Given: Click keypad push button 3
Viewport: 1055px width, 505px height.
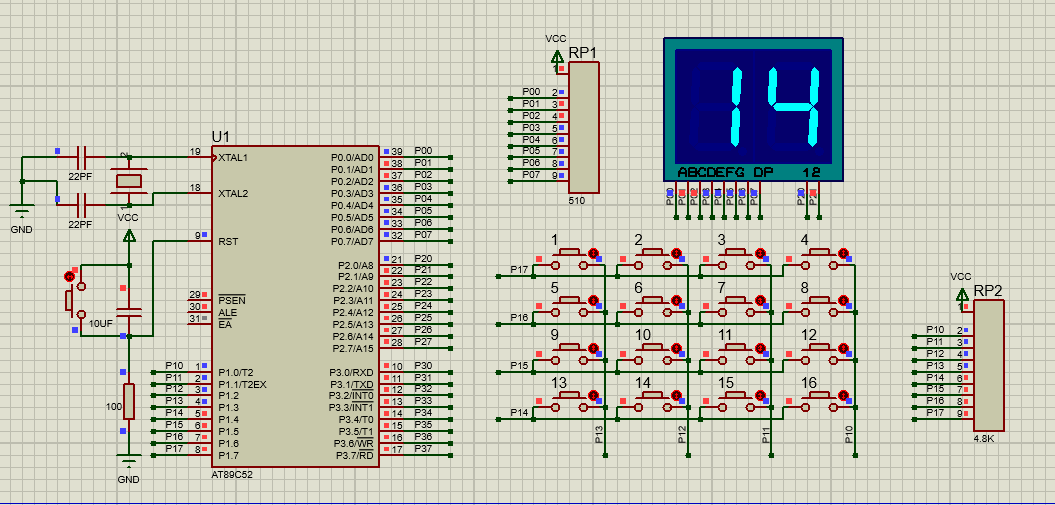Looking at the screenshot, I should tap(737, 257).
